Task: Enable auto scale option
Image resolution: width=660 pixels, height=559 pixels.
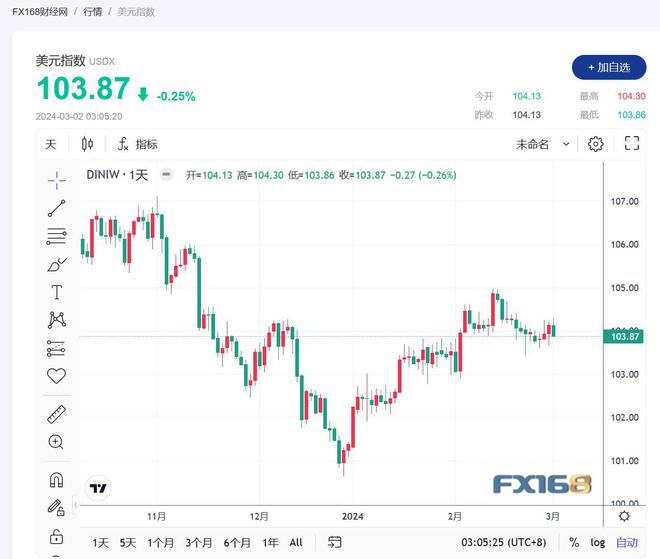Action: [x=627, y=542]
